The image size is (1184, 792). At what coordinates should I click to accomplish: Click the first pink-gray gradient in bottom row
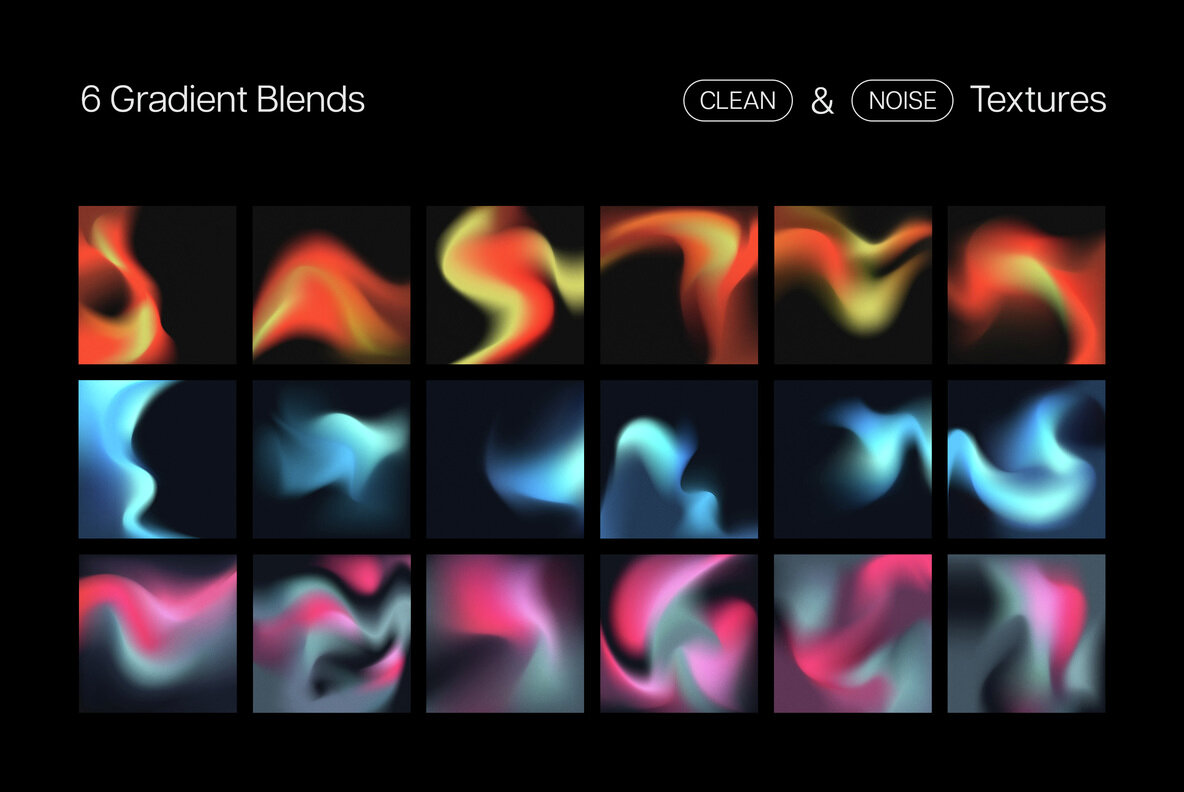156,632
